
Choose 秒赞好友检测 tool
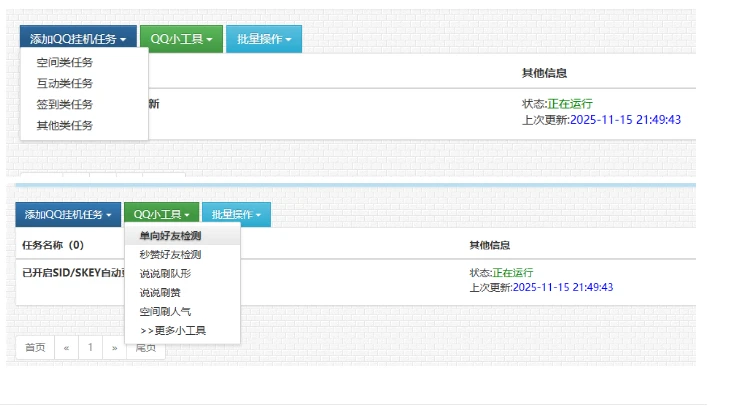point(182,255)
